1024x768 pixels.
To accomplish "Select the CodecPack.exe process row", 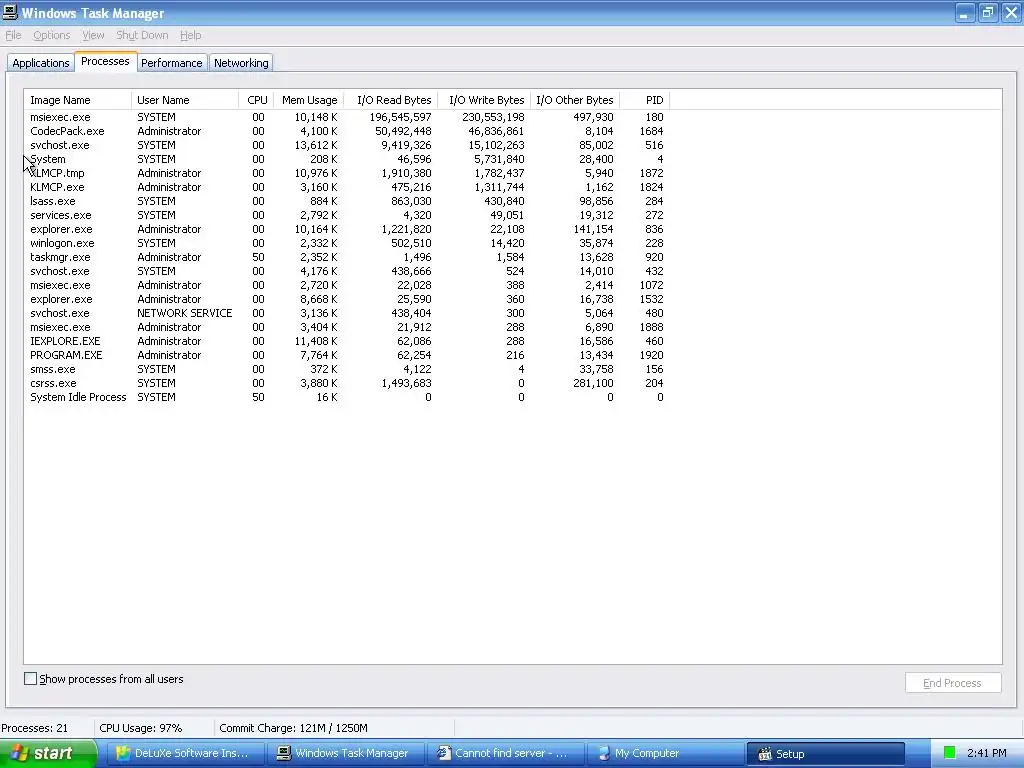I will click(347, 131).
